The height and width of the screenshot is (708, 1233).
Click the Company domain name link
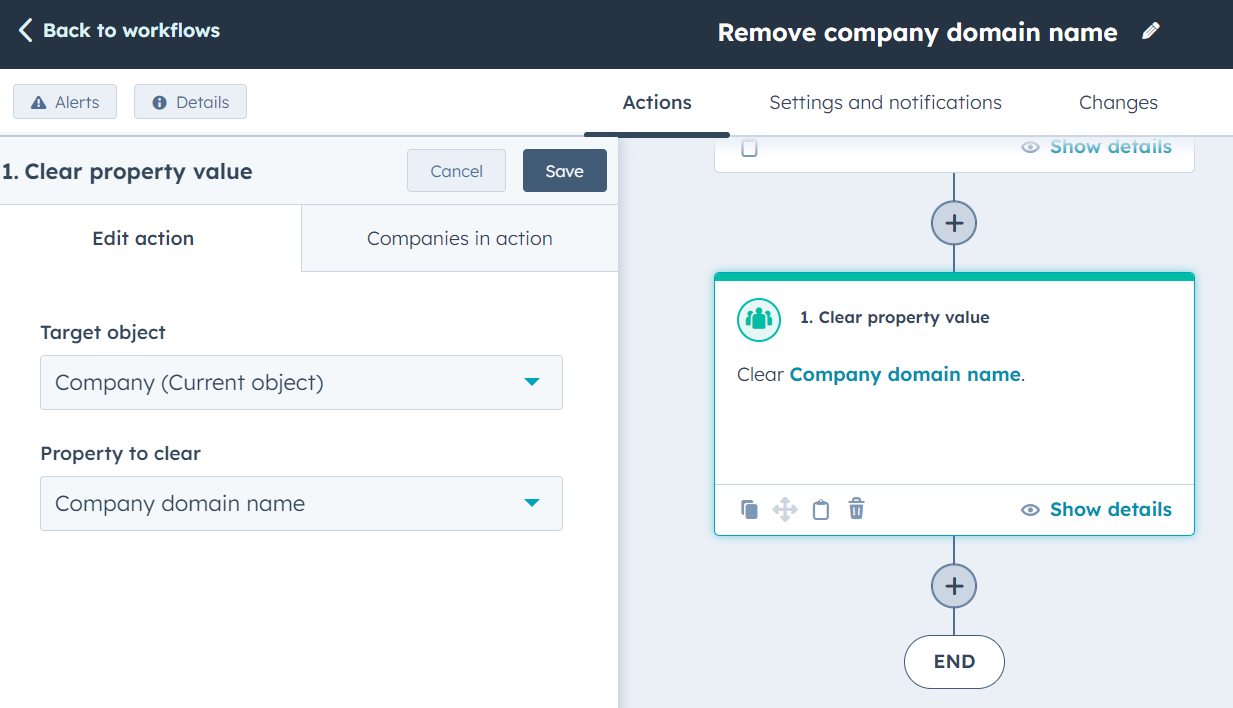[903, 374]
